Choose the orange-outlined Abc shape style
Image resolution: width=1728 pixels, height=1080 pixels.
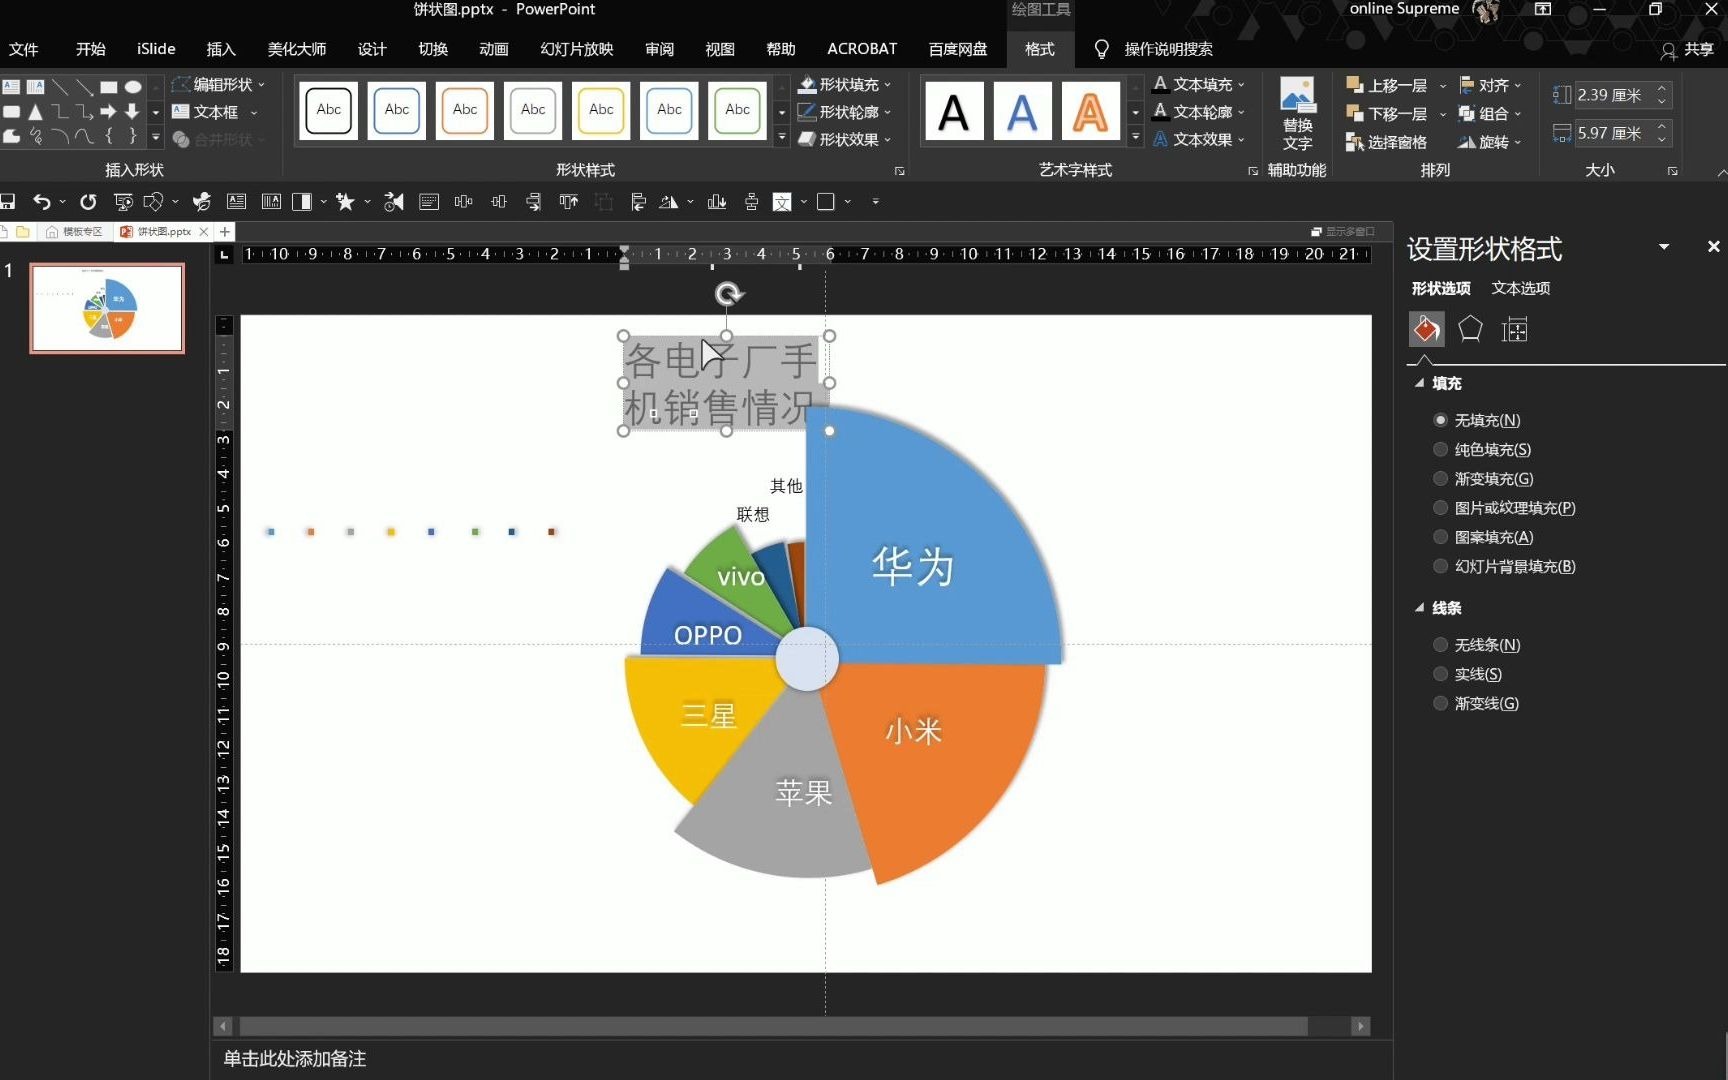[465, 110]
